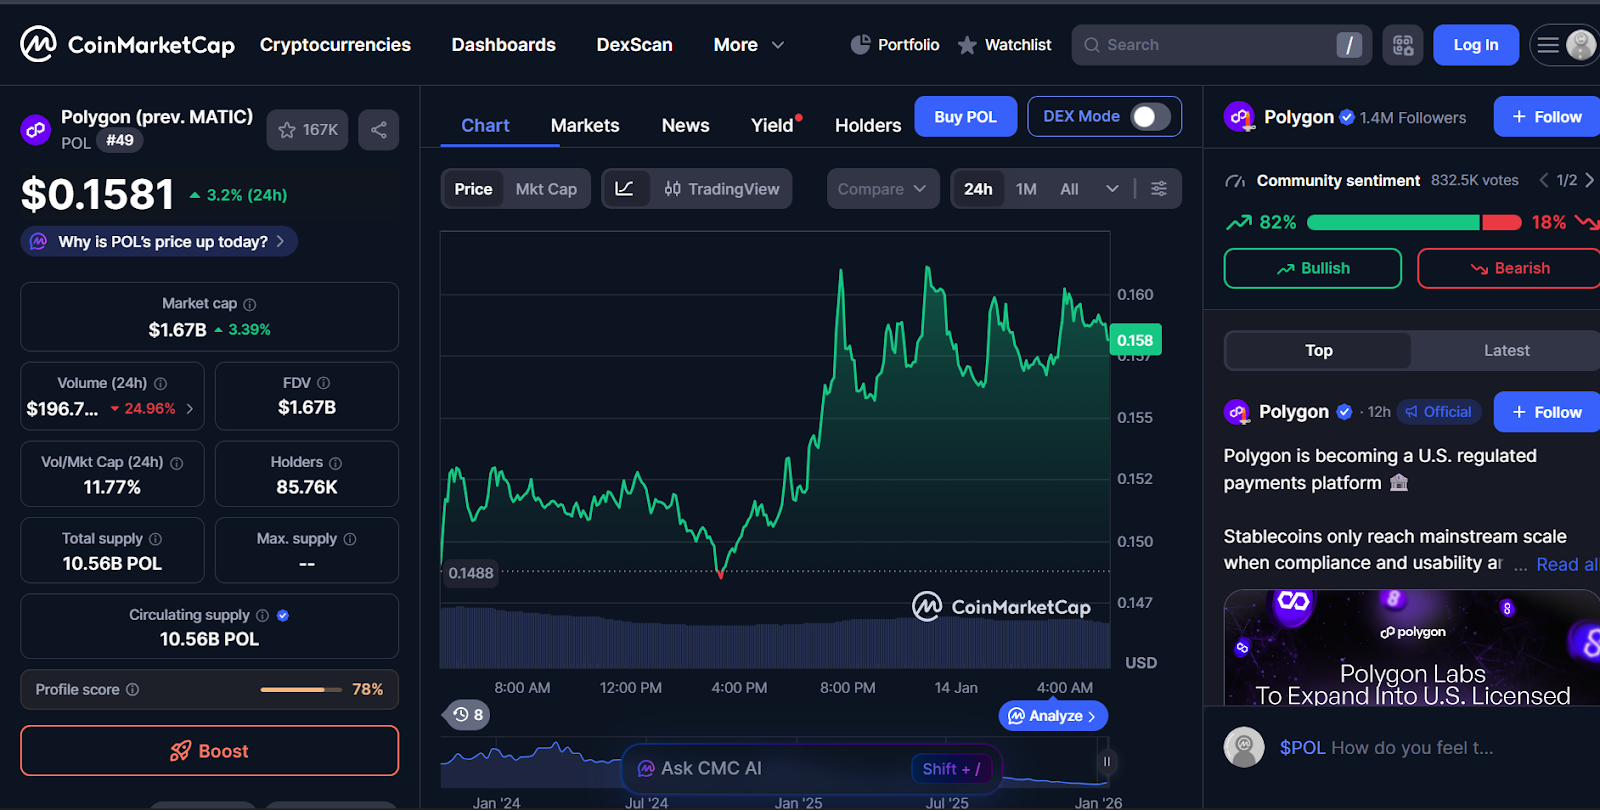Click the Market cap info icon
The width and height of the screenshot is (1600, 810).
point(250,305)
